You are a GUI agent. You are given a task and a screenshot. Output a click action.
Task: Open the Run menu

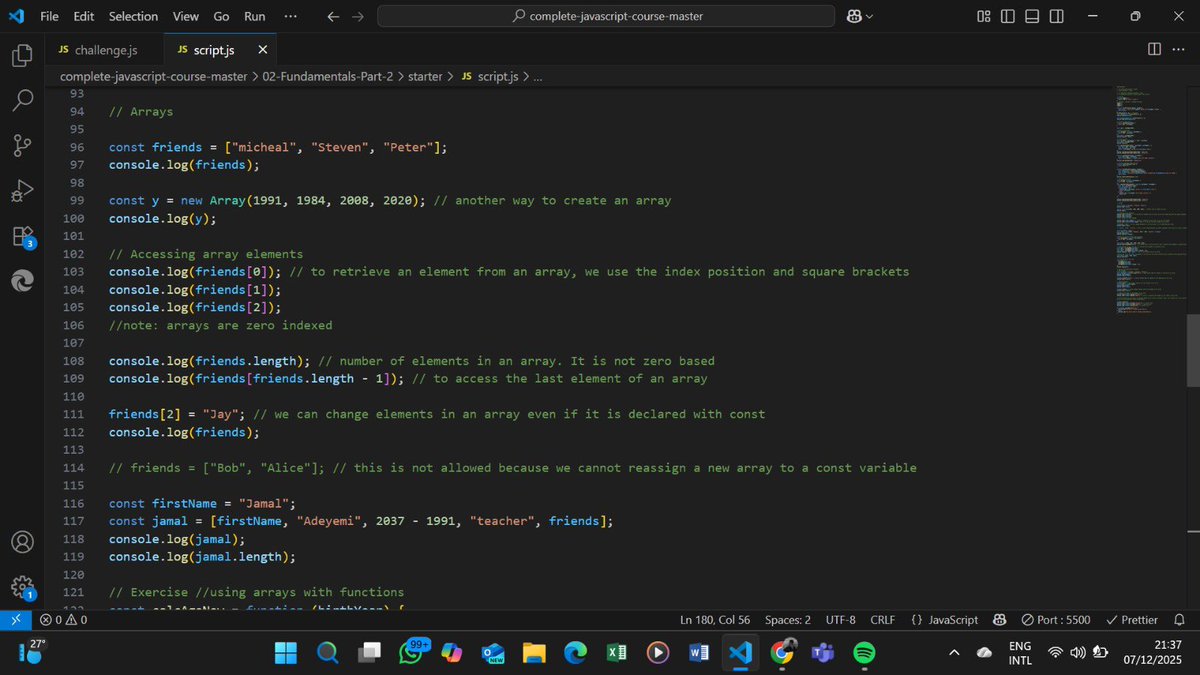(255, 16)
